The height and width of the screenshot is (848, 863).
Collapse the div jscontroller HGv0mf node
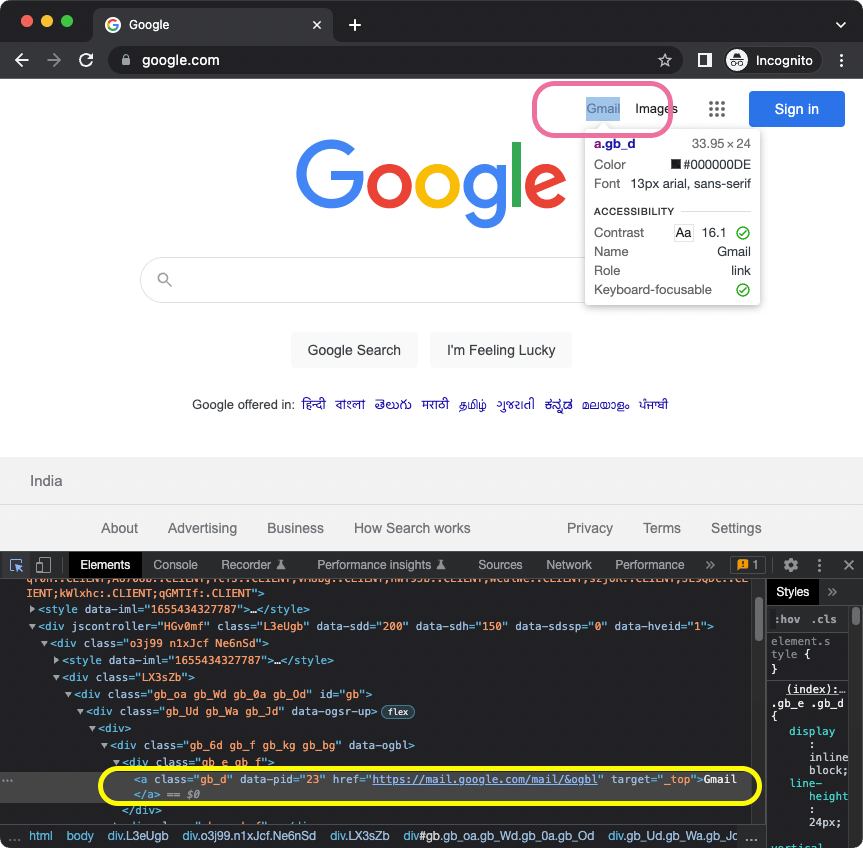tap(32, 626)
